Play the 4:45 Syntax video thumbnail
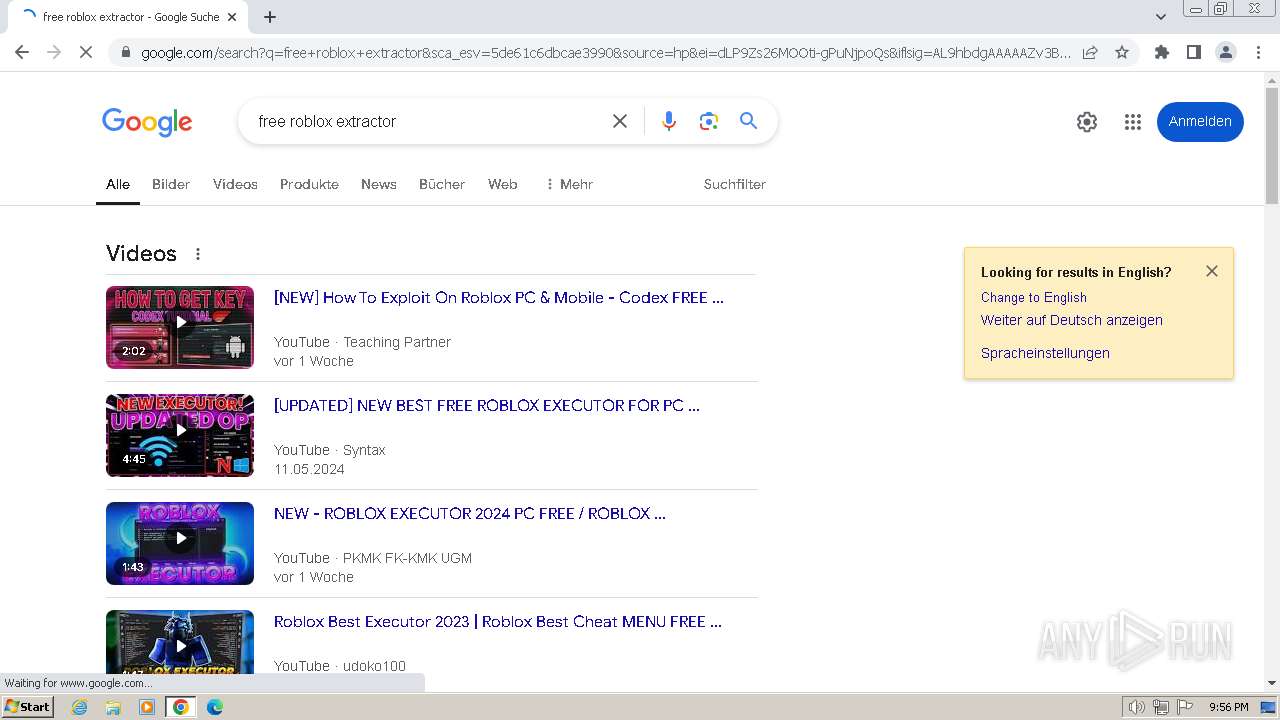The height and width of the screenshot is (720, 1280). click(x=180, y=435)
